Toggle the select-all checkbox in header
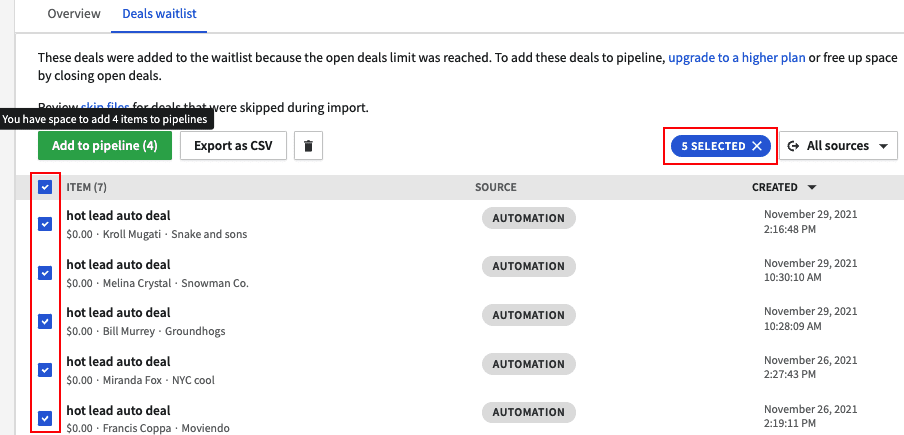904x435 pixels. (x=45, y=187)
